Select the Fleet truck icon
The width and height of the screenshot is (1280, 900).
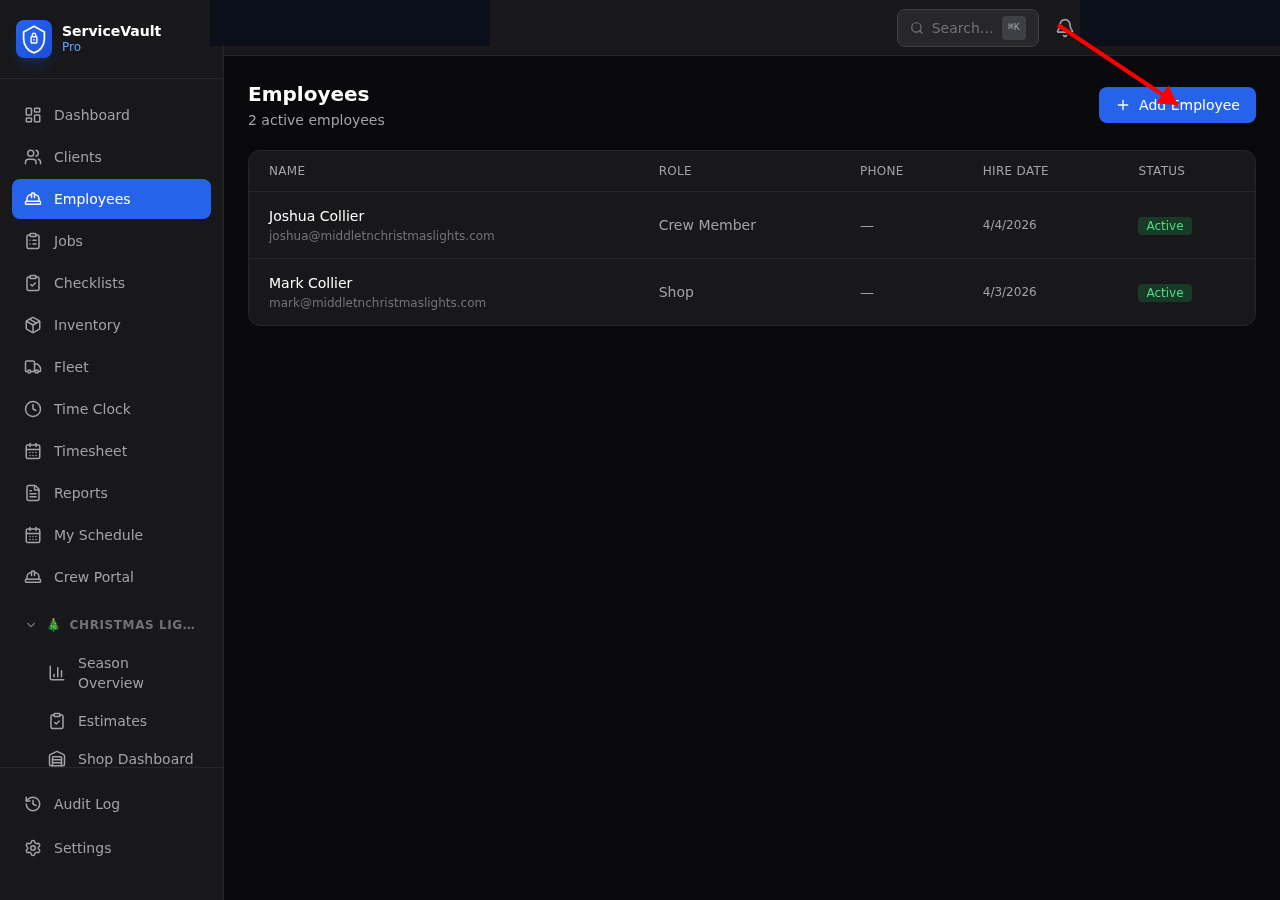click(32, 367)
